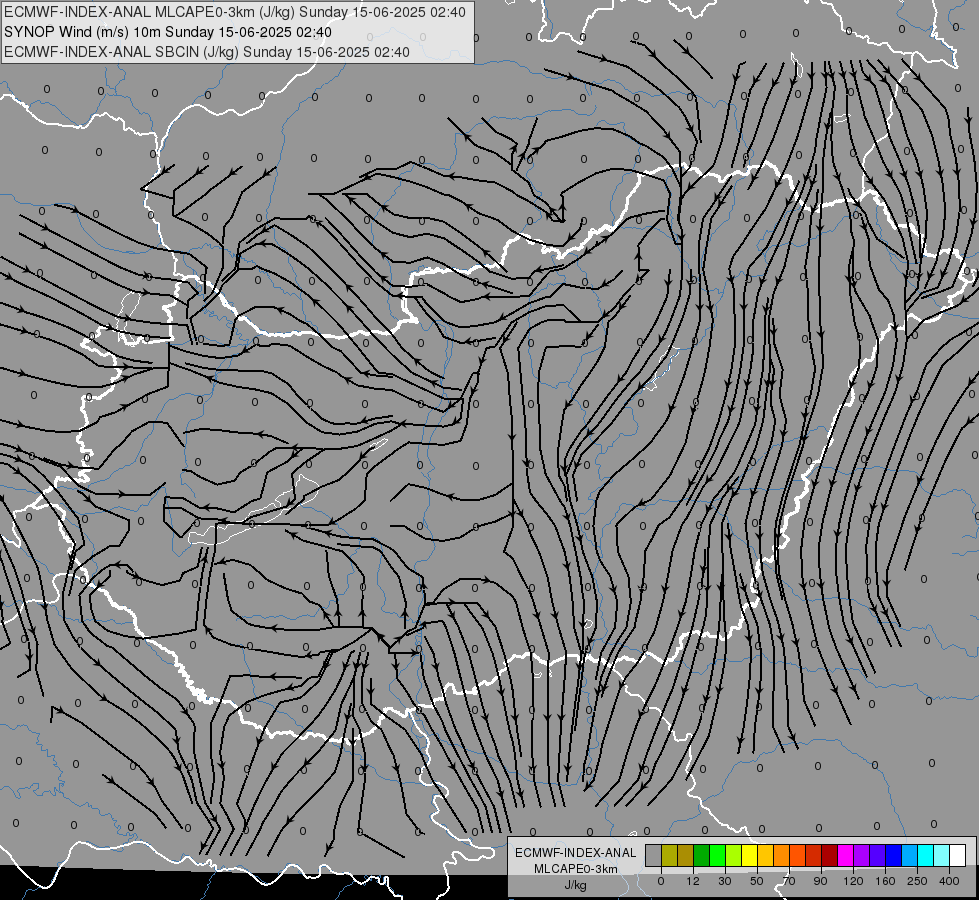The height and width of the screenshot is (900, 979).
Task: Click the legend value 12
Action: (x=693, y=881)
